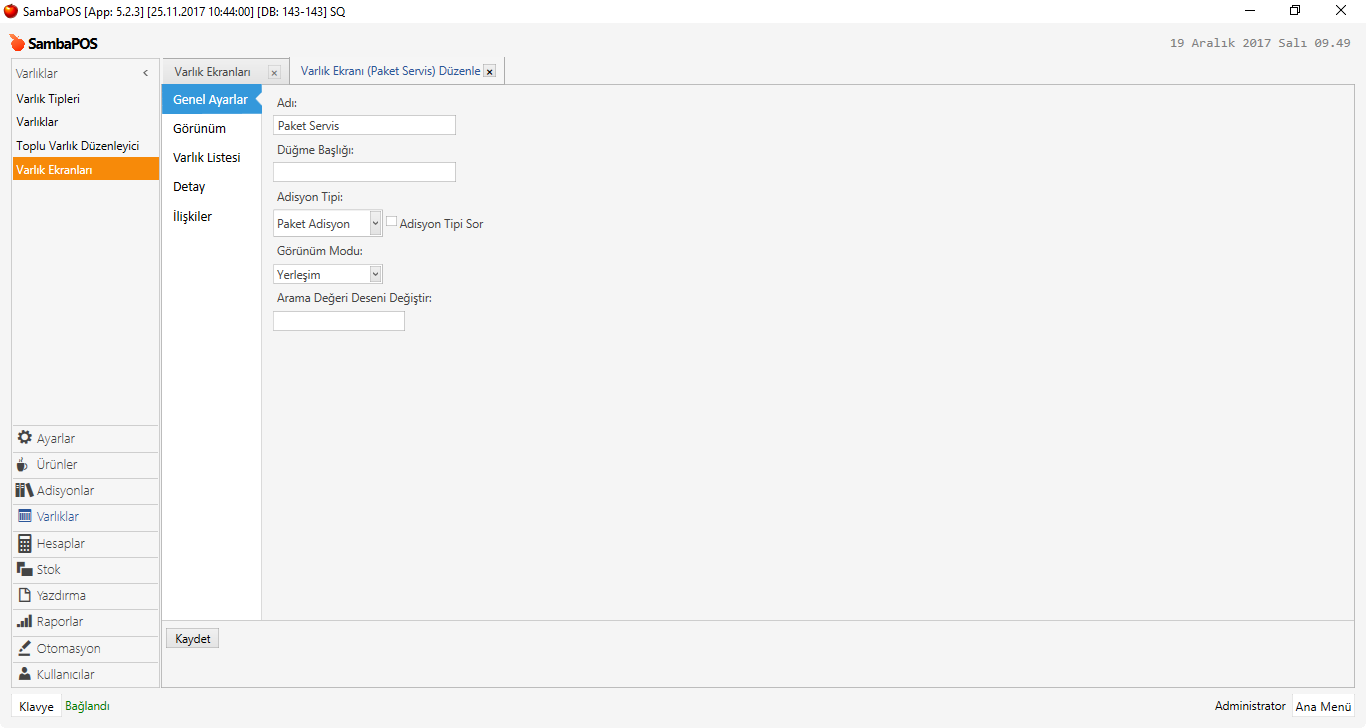The height and width of the screenshot is (728, 1366).
Task: Select the Hesaplar calculator icon
Action: click(x=25, y=544)
